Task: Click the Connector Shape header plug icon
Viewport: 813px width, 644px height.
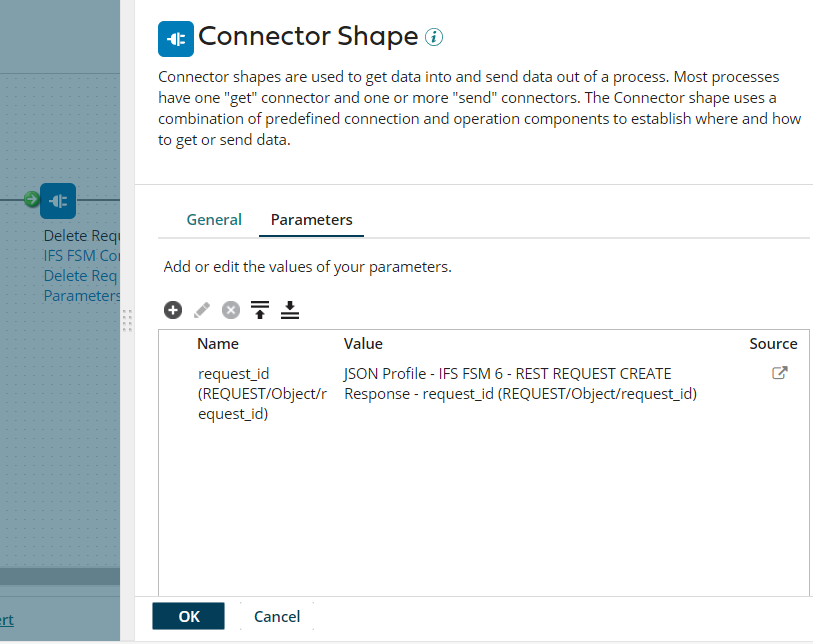Action: [x=176, y=39]
